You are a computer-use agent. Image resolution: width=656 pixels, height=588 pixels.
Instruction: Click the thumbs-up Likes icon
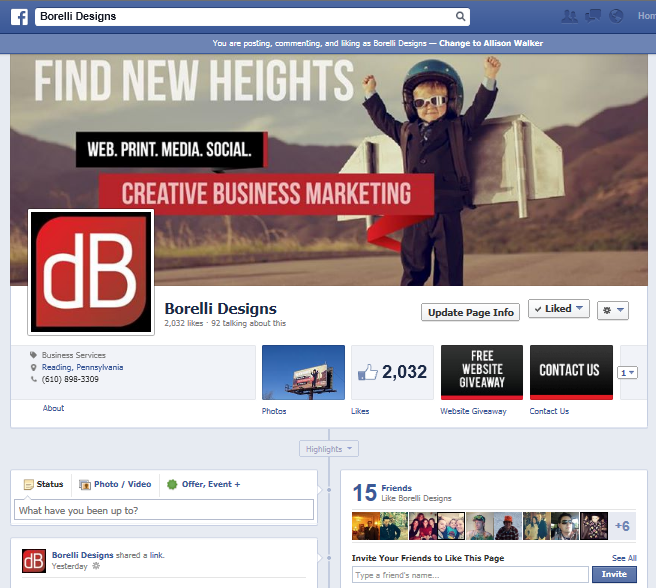click(x=367, y=372)
